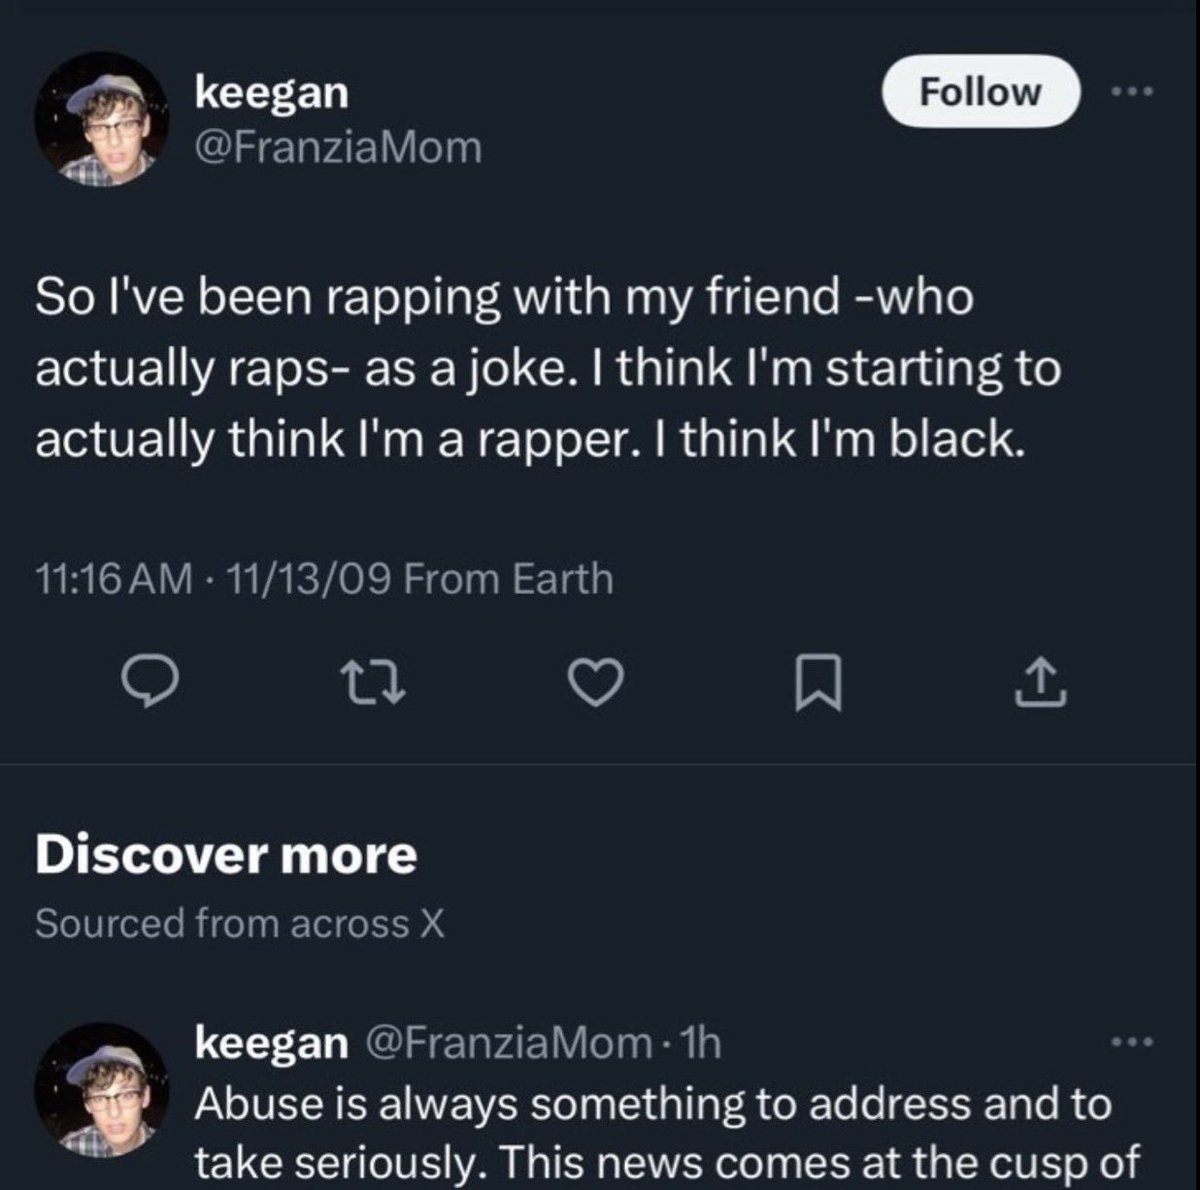This screenshot has height=1190, width=1200.
Task: Repost the tweet using the retweet icon
Action: tap(376, 685)
